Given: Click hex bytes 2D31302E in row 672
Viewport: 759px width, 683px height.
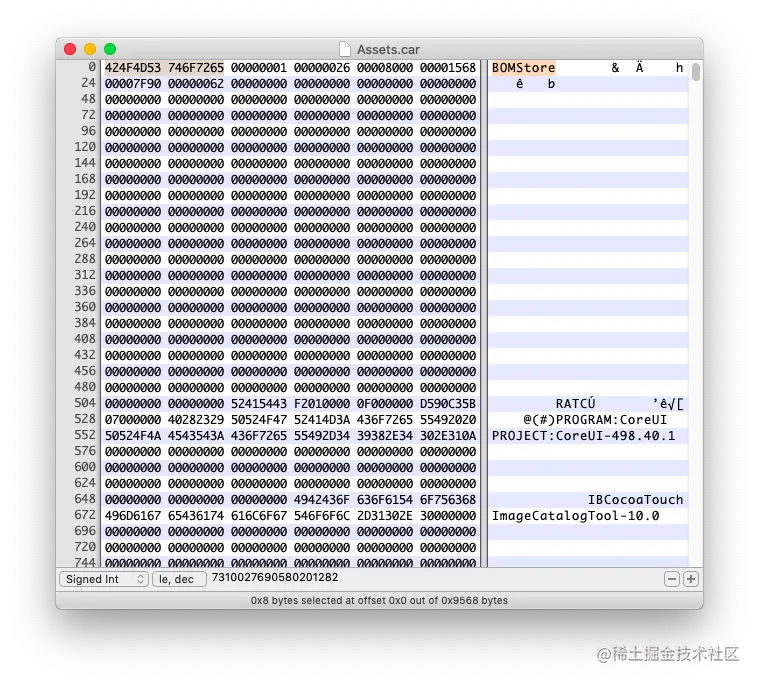Looking at the screenshot, I should tap(385, 516).
